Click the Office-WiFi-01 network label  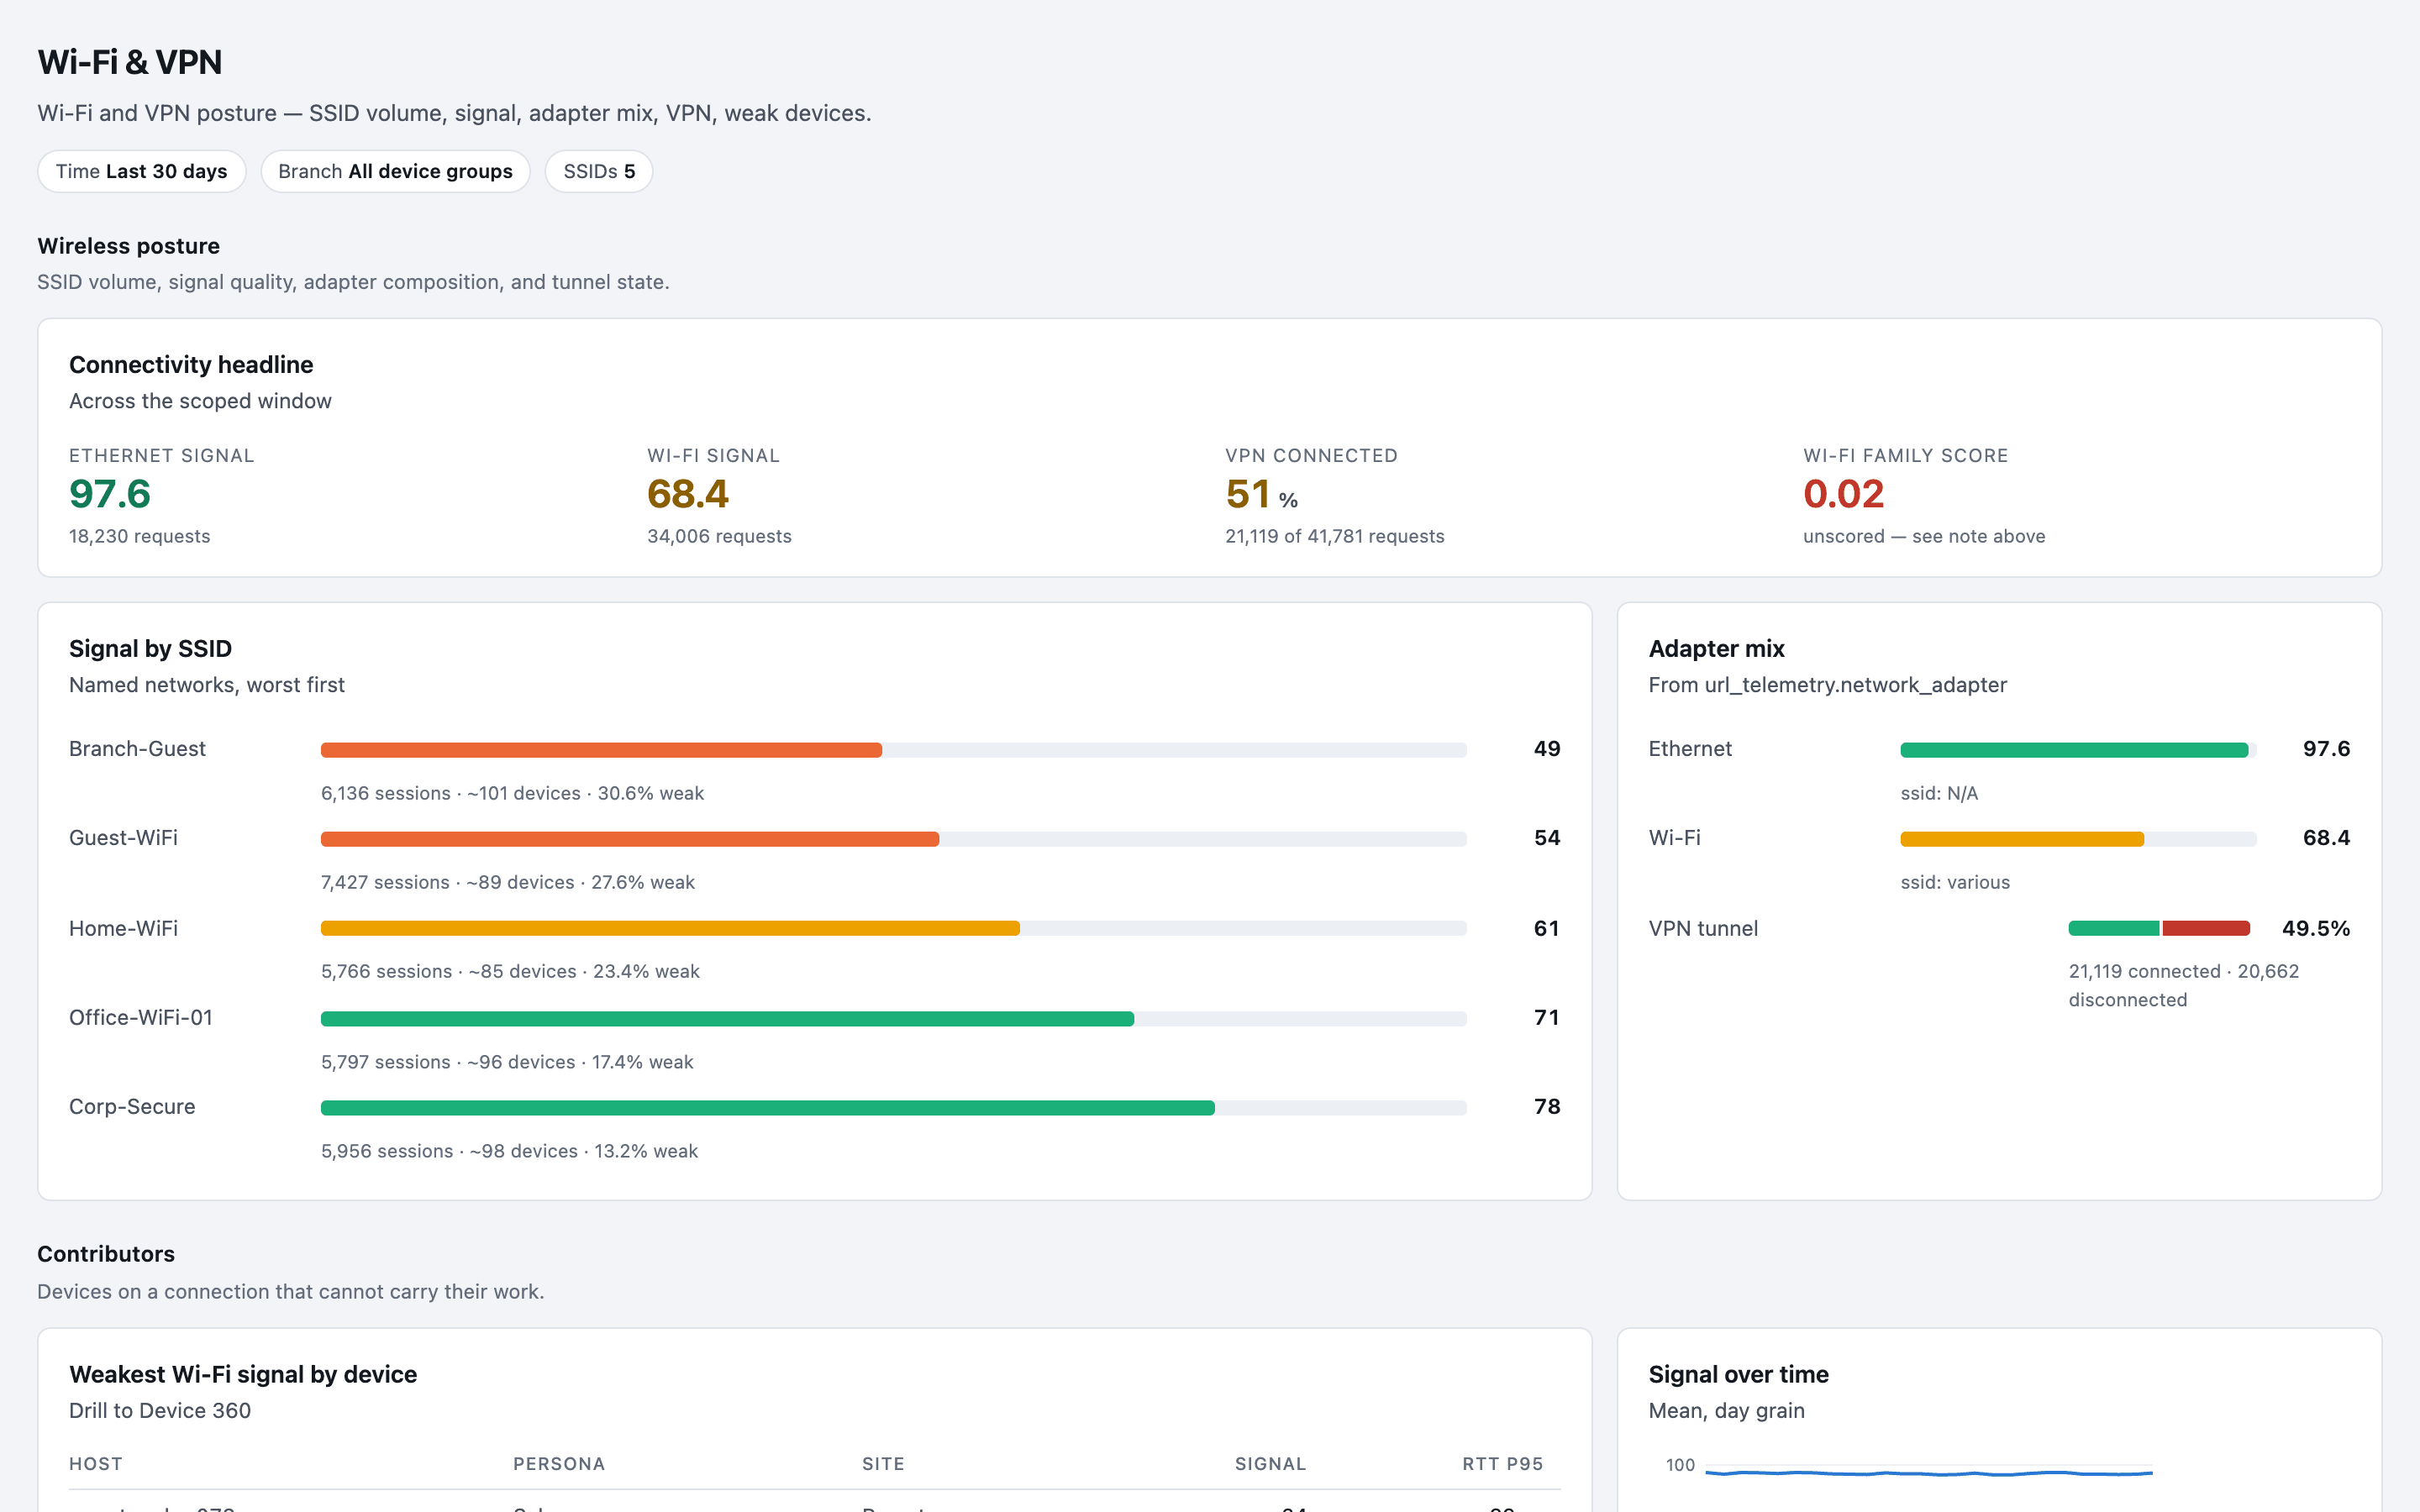point(141,1017)
